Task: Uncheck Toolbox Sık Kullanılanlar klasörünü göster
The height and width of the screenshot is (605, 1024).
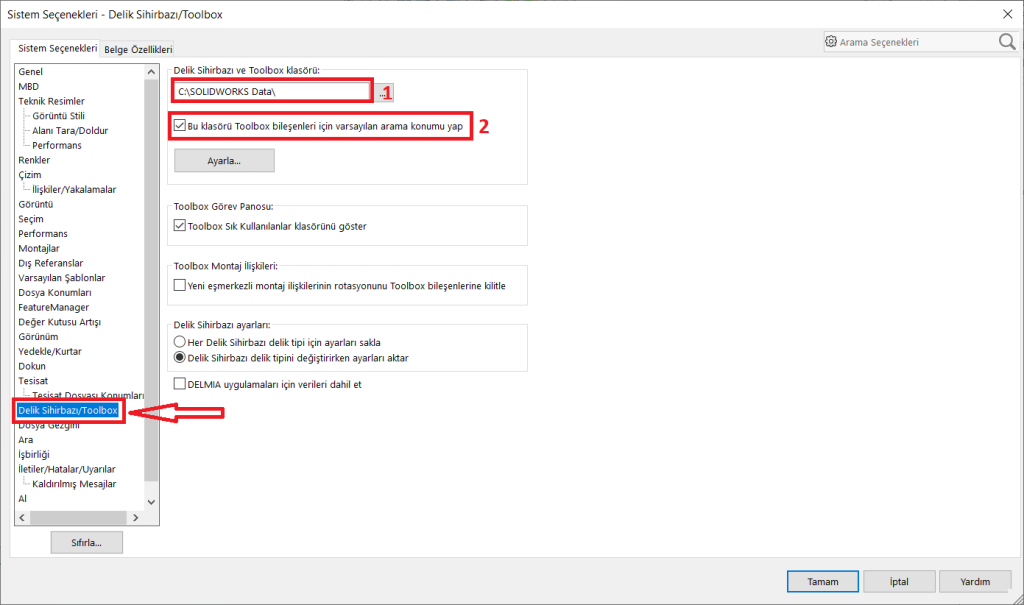Action: [180, 226]
